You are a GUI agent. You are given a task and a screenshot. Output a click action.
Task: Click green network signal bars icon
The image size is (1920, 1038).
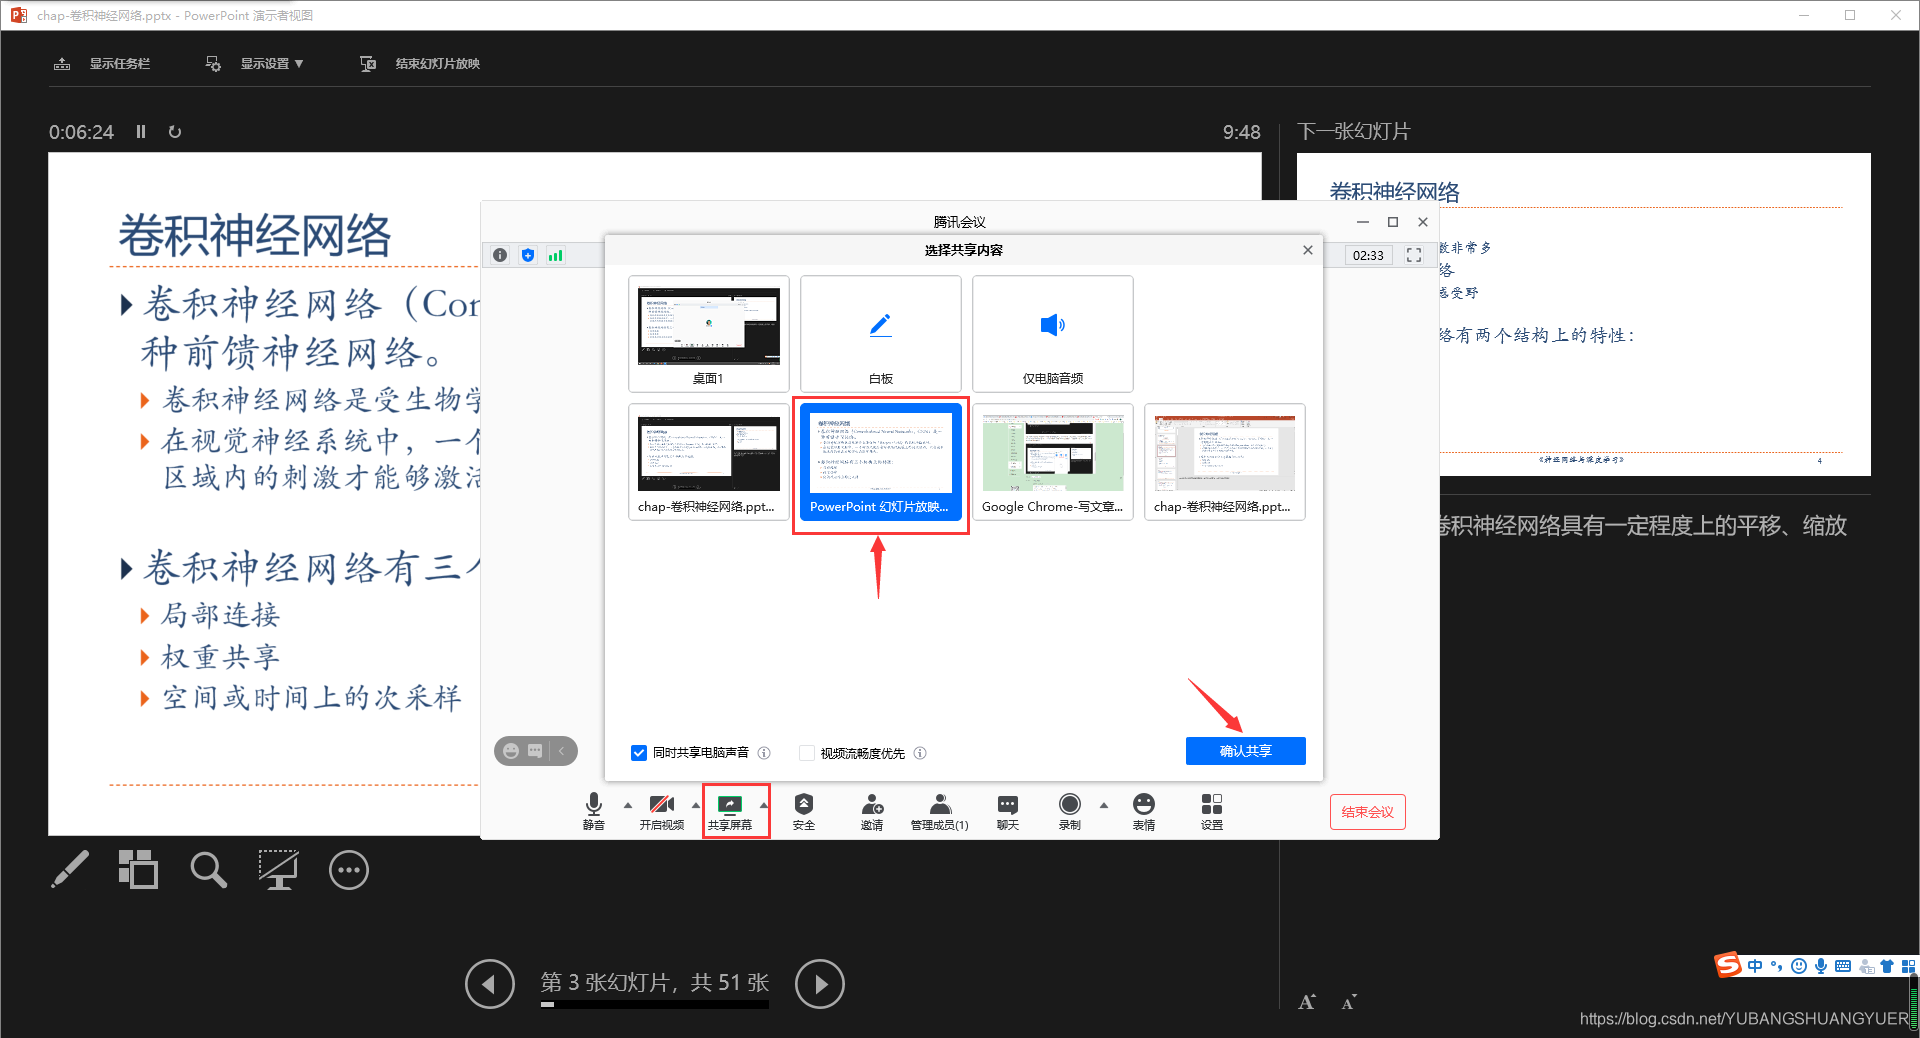556,255
